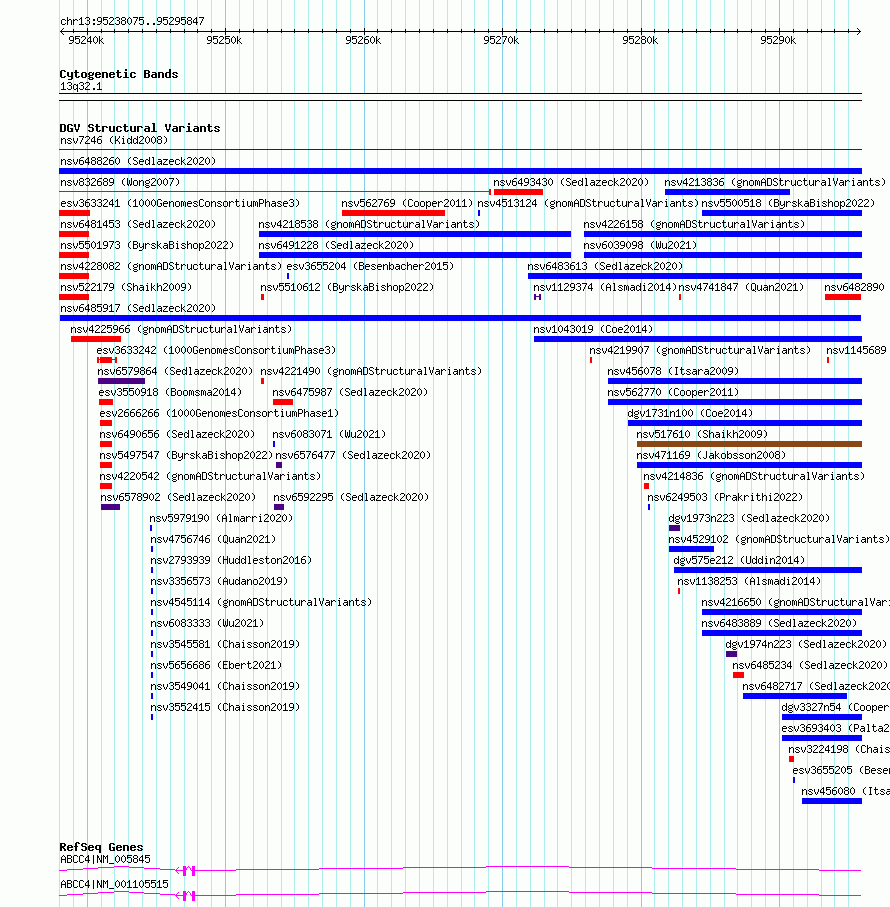
Task: Open variant nsv832689 (Wong2007)
Action: pos(120,182)
